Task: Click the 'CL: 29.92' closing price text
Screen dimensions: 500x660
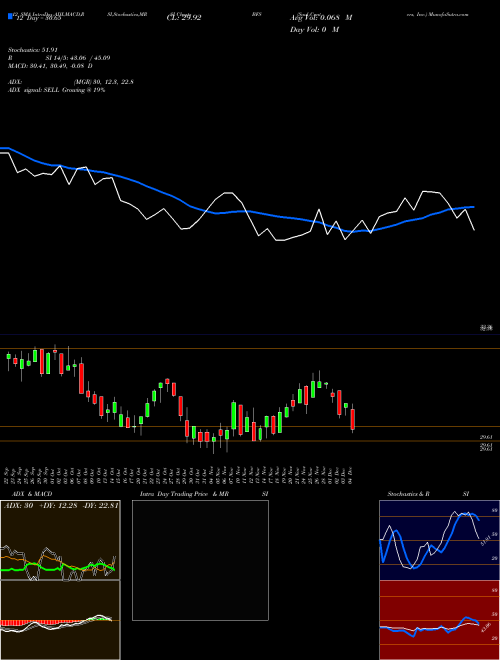Action: pyautogui.click(x=184, y=18)
